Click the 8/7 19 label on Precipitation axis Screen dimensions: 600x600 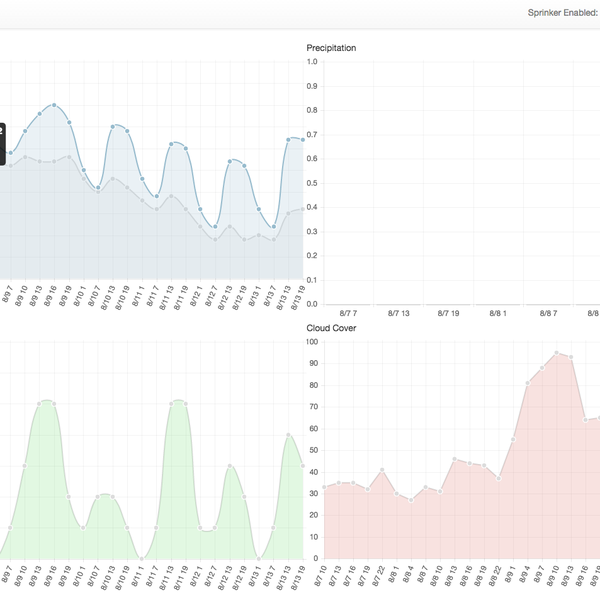coord(448,313)
